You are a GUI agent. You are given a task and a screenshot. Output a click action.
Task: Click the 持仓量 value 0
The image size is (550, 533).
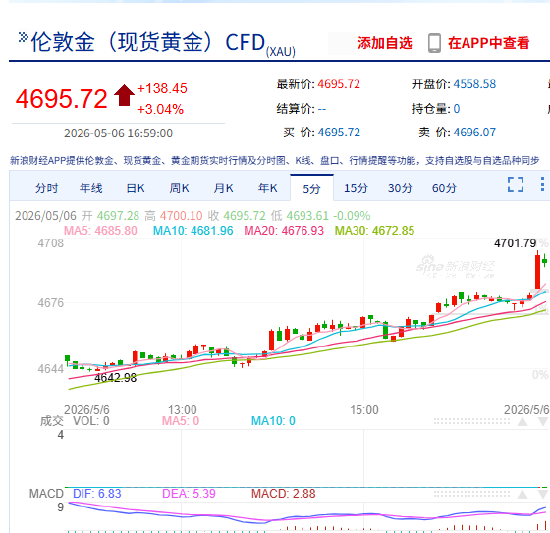(x=457, y=109)
